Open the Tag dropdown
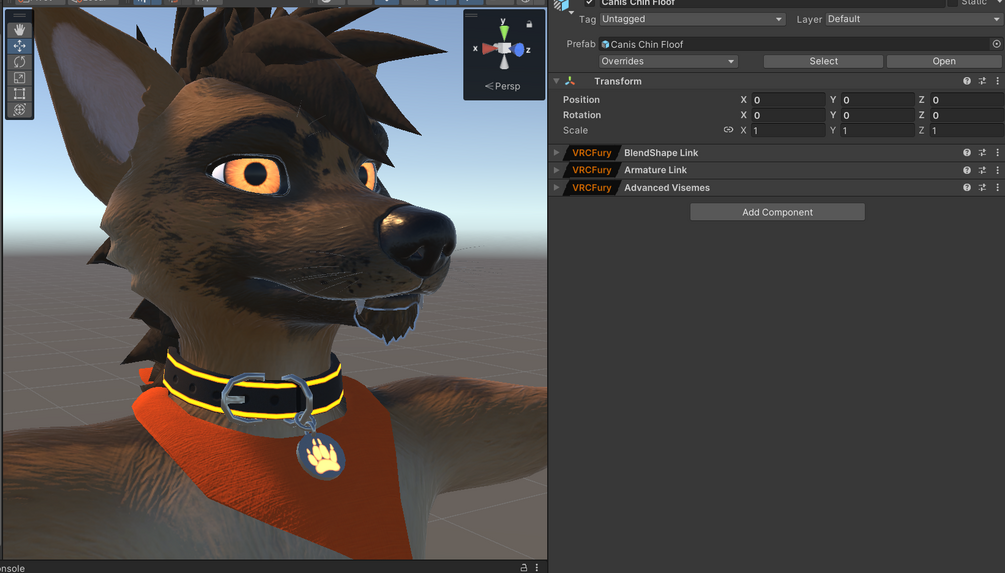Image resolution: width=1005 pixels, height=573 pixels. pyautogui.click(x=692, y=19)
